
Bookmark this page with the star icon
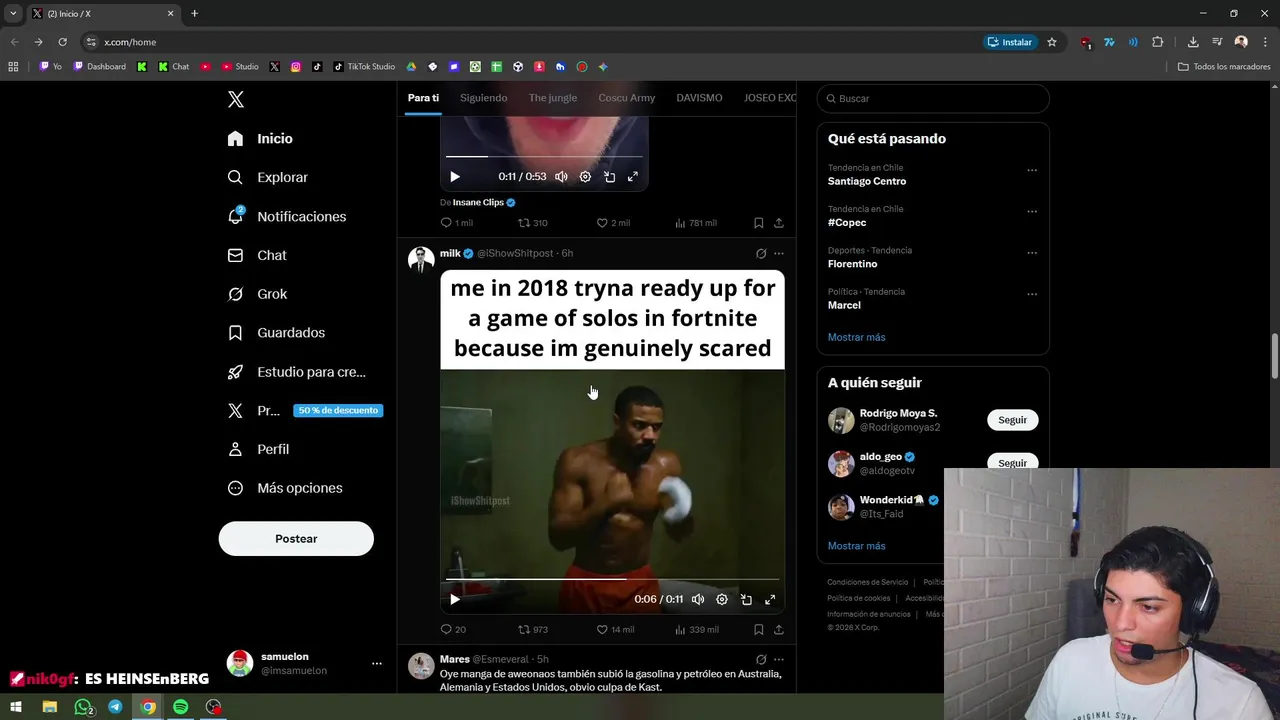[x=1052, y=42]
